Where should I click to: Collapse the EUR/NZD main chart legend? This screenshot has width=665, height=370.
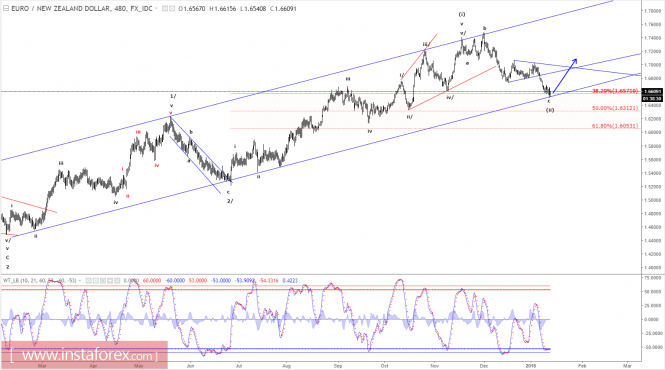click(6, 8)
